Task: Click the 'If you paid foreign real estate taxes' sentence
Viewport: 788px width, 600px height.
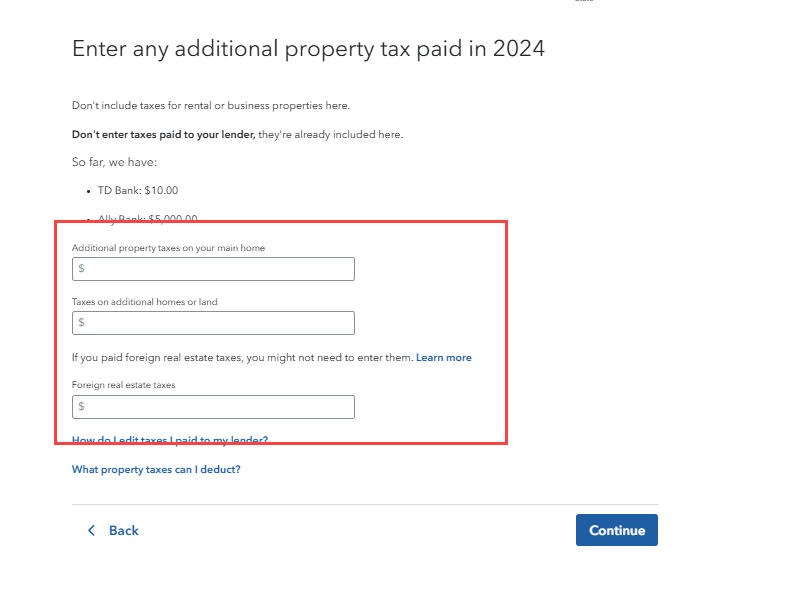Action: tap(242, 357)
